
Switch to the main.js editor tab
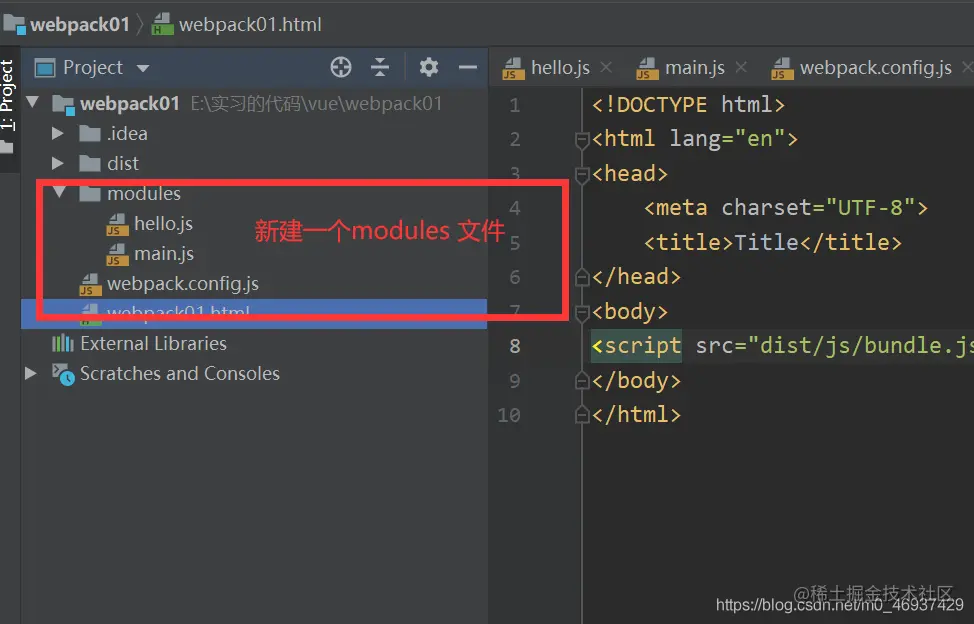click(x=695, y=67)
